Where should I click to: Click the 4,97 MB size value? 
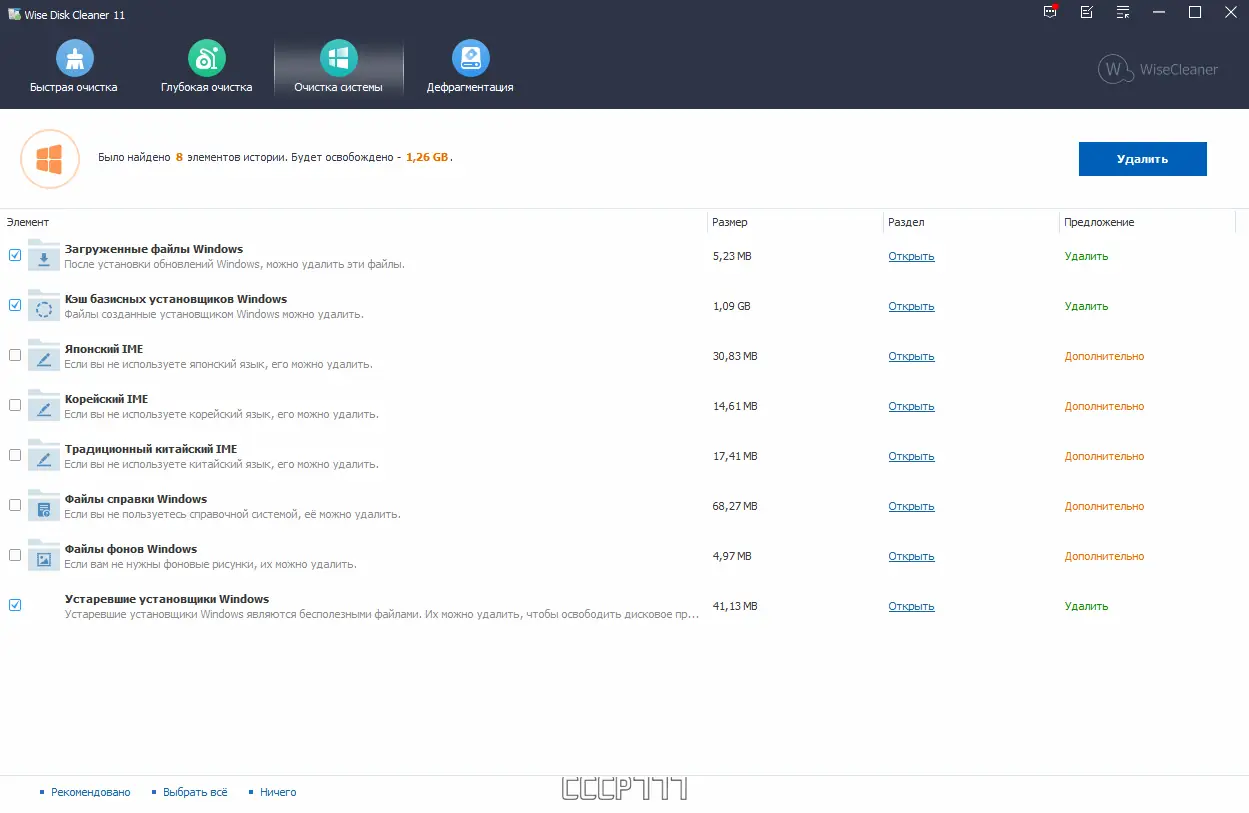click(x=732, y=556)
